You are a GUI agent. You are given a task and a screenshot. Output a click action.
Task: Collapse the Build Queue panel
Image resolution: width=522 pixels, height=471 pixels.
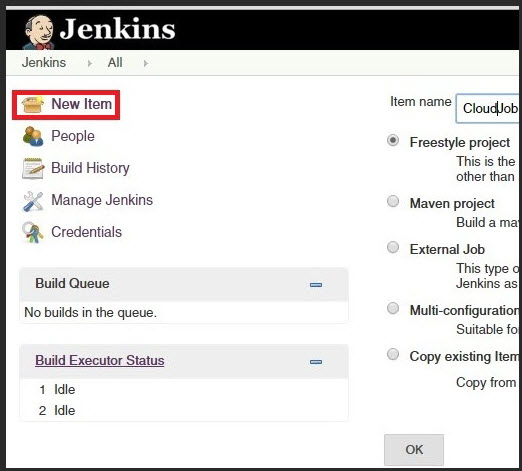316,285
